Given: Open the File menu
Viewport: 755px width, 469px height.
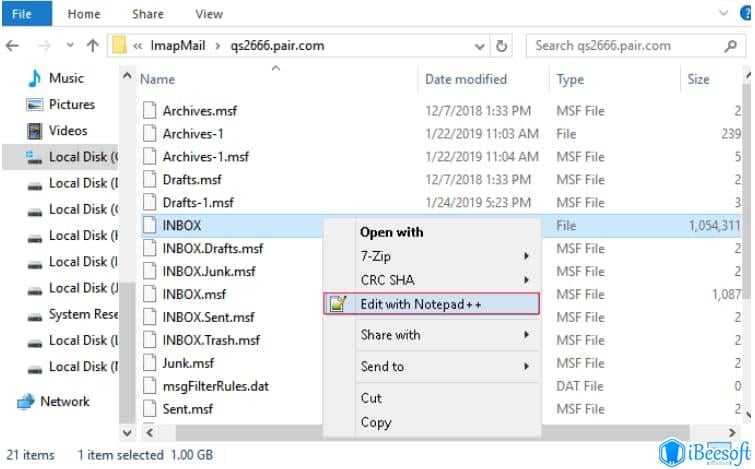Looking at the screenshot, I should tap(26, 14).
